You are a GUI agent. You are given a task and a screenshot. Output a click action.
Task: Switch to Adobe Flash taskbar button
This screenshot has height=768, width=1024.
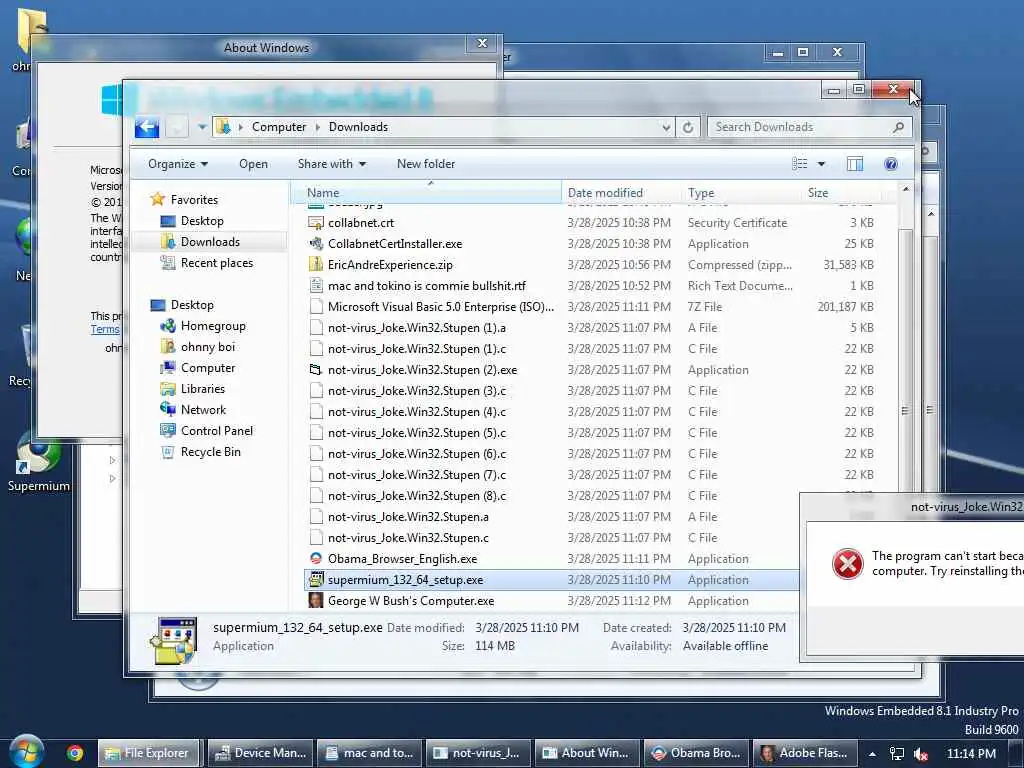point(805,753)
